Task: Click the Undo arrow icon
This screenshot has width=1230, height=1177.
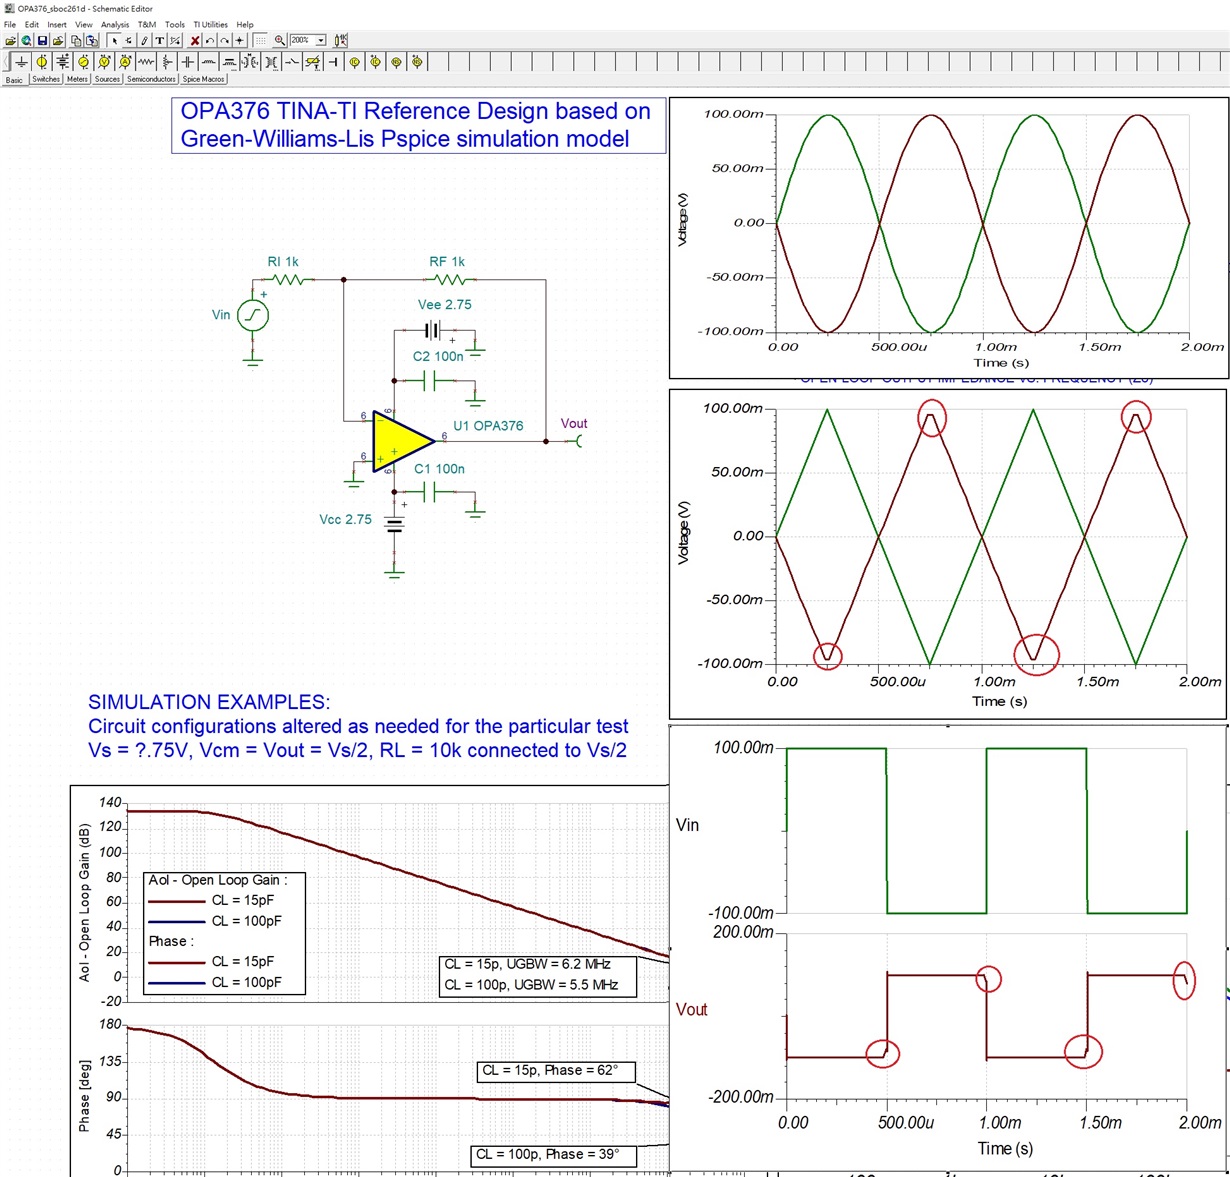Action: 210,41
